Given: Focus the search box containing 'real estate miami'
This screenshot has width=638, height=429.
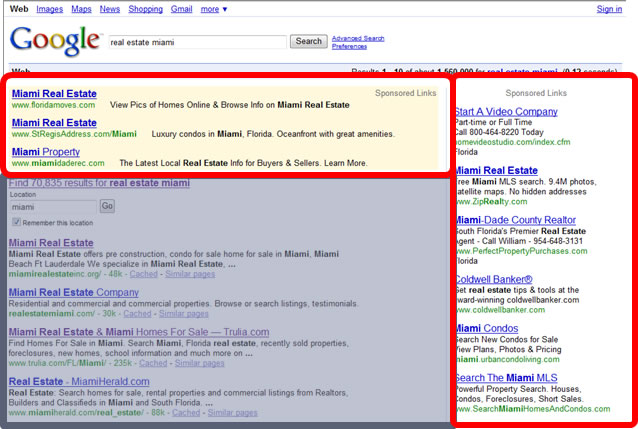Looking at the screenshot, I should pyautogui.click(x=198, y=42).
